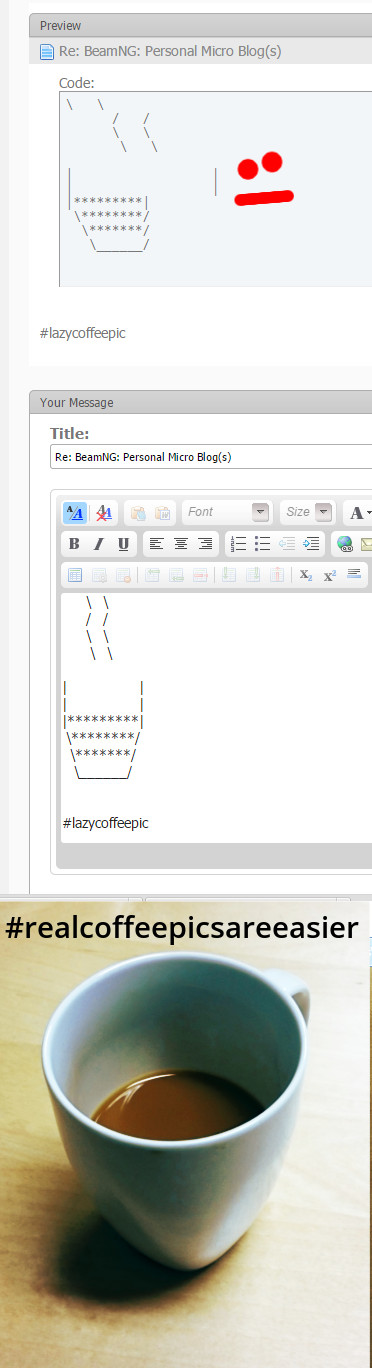Click inside the message editor text area
Screen dimensions: 372x1368
[x=216, y=717]
